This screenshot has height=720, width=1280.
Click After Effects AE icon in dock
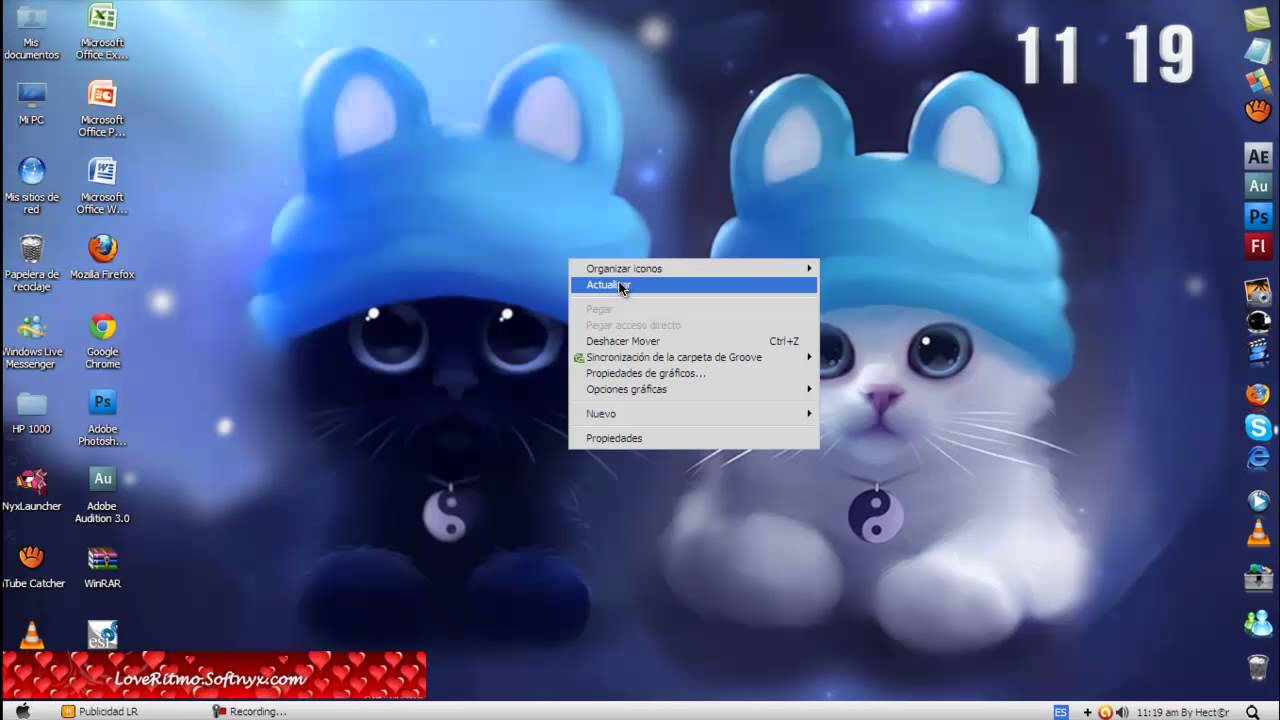point(1258,157)
